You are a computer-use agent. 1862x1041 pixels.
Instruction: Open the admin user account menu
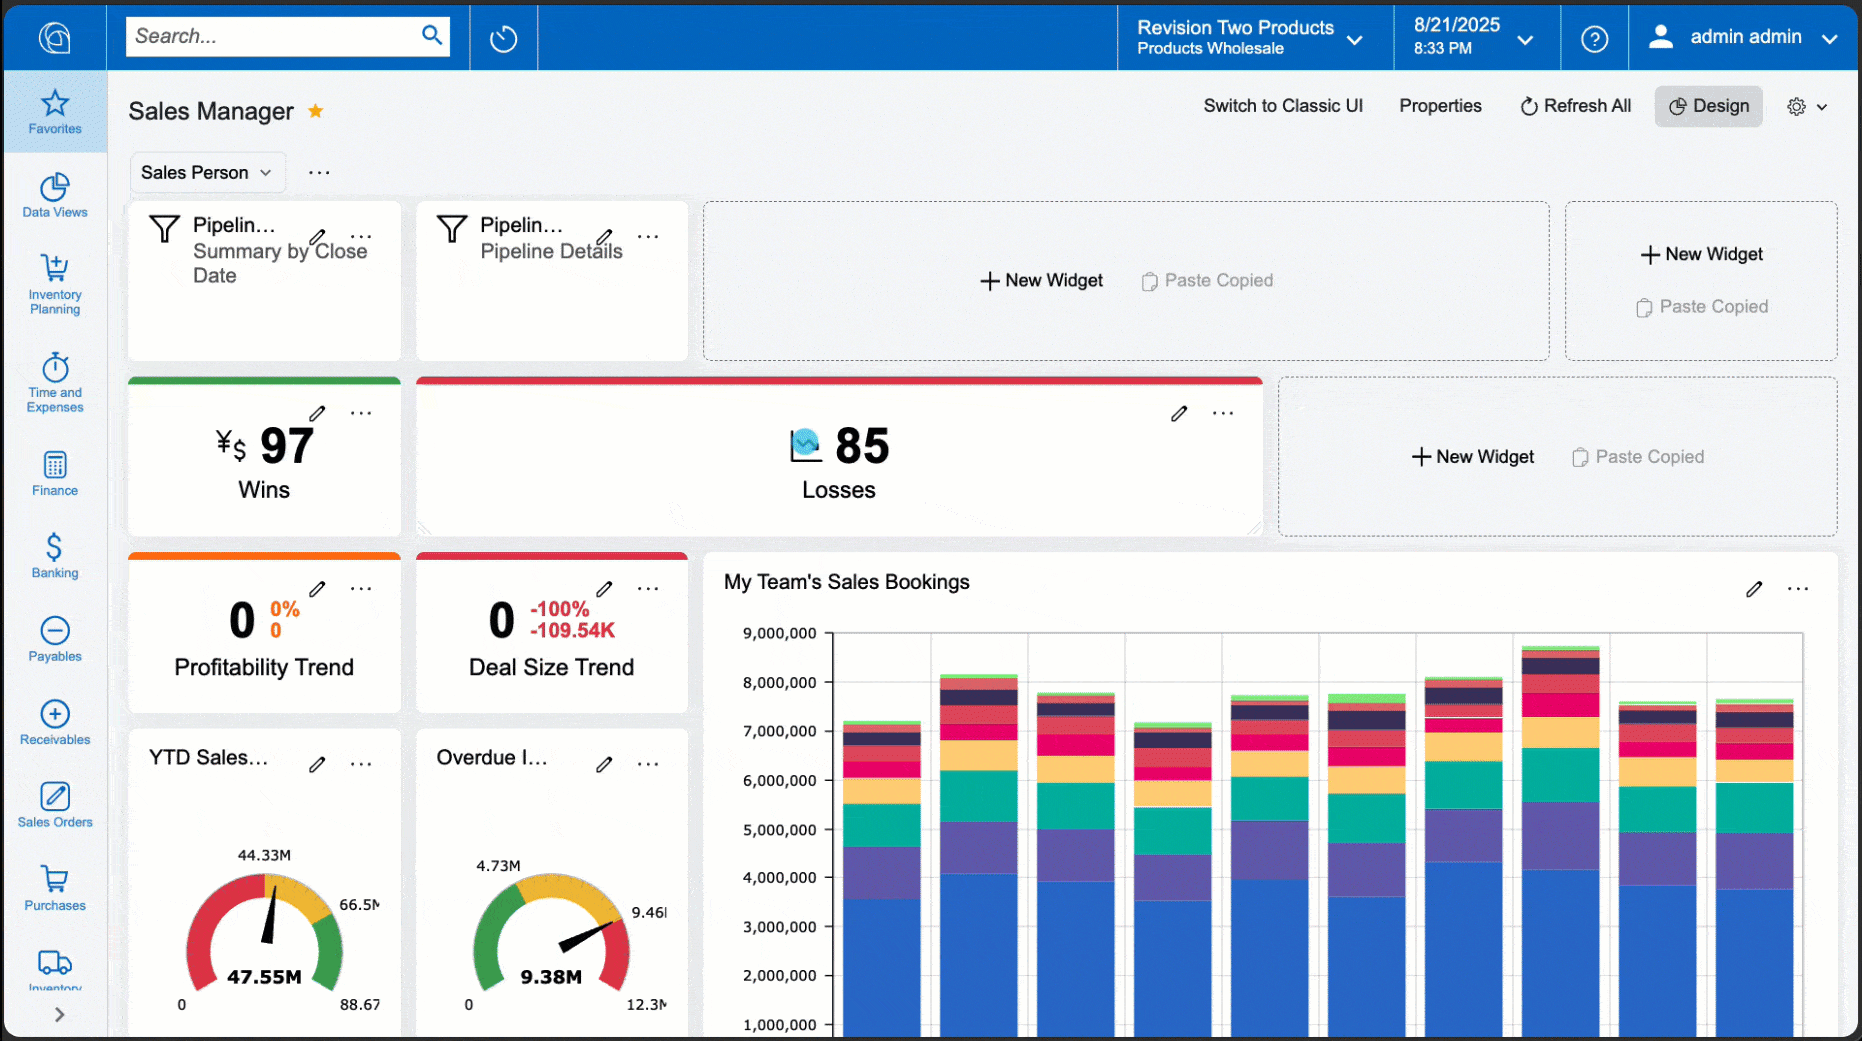(x=1744, y=37)
